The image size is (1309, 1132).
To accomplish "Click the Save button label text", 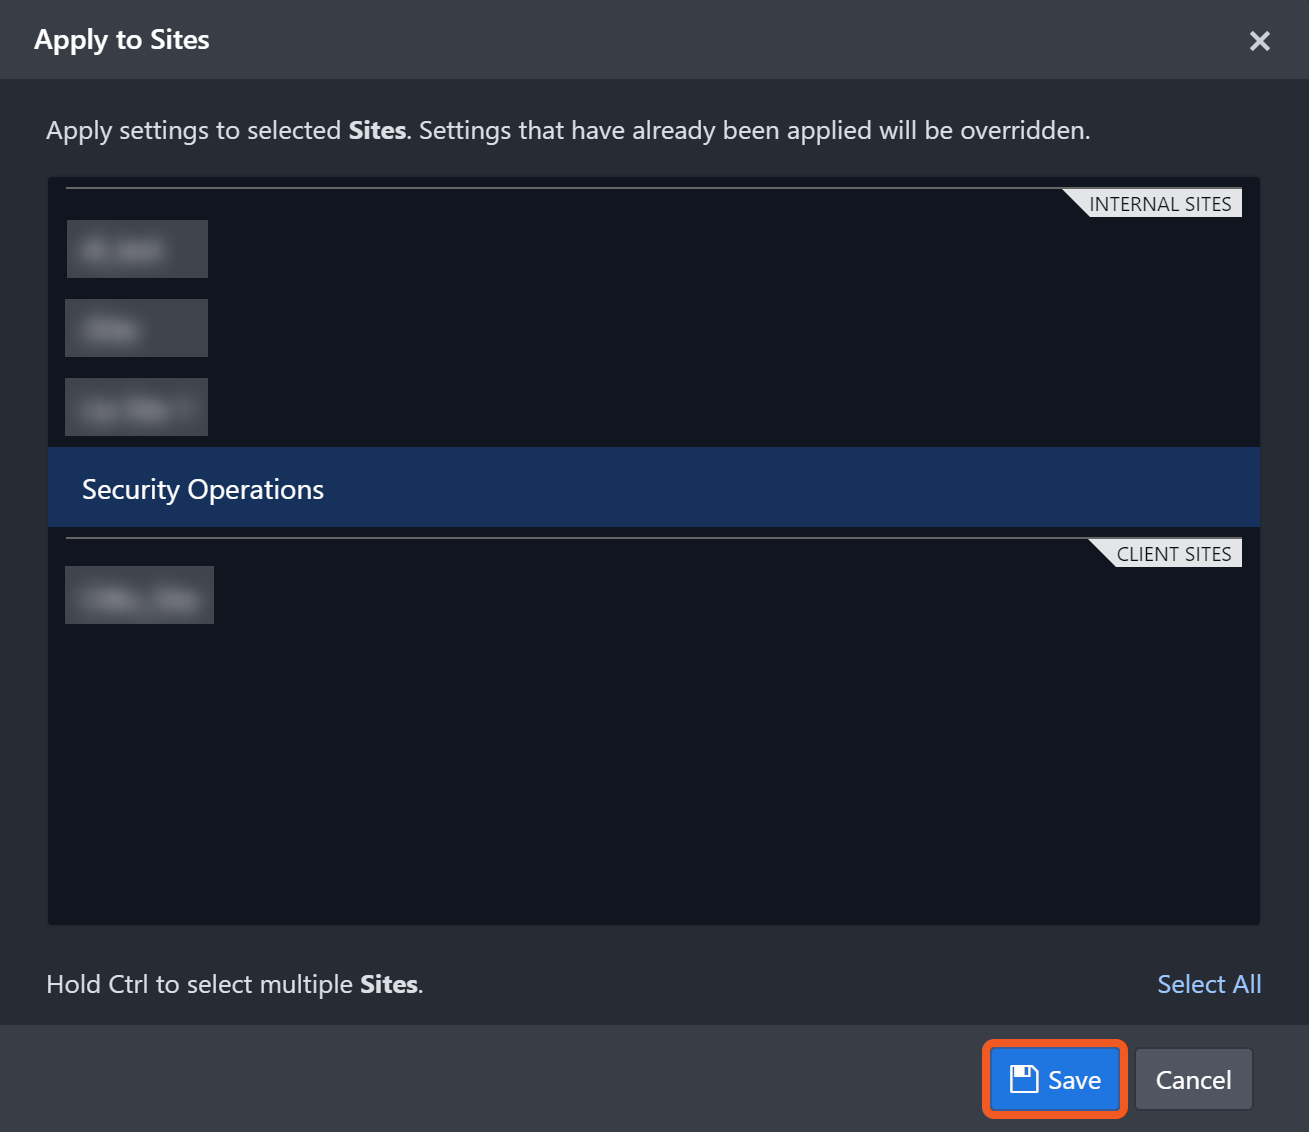I will tap(1074, 1080).
